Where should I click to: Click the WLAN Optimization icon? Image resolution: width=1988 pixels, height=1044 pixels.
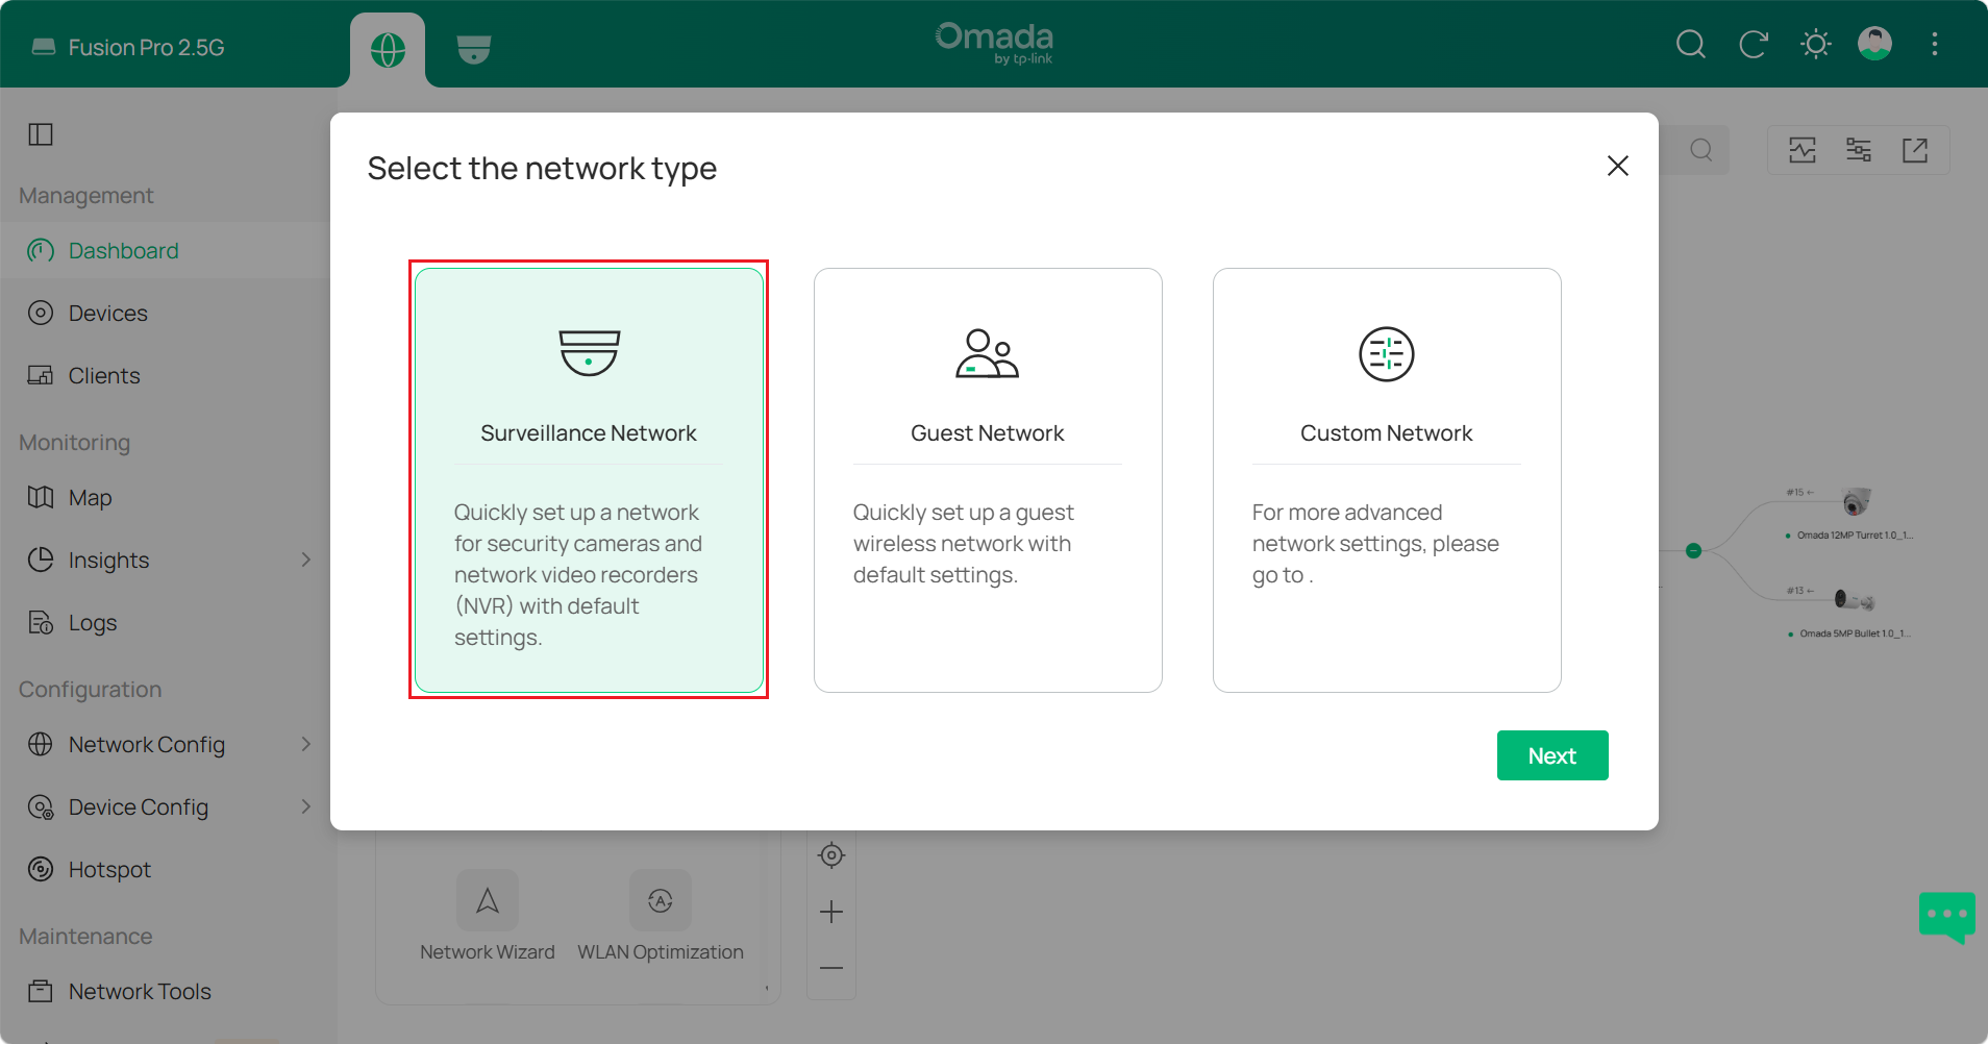660,900
